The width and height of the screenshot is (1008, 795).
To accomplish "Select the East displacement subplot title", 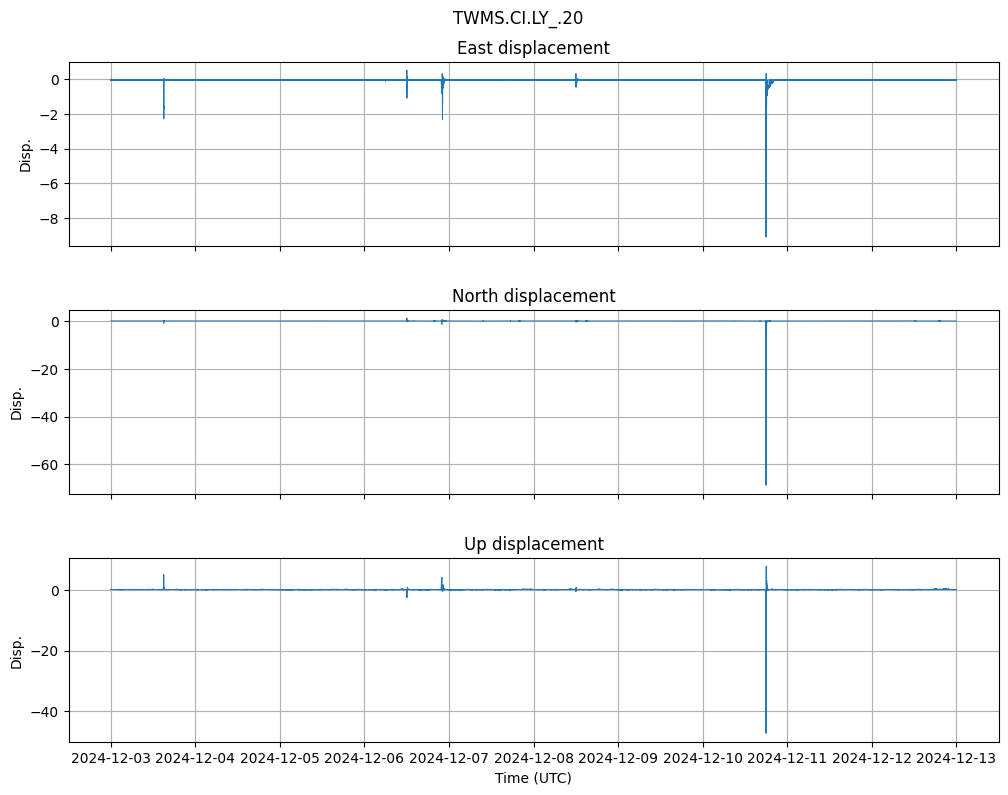I will 533,48.
